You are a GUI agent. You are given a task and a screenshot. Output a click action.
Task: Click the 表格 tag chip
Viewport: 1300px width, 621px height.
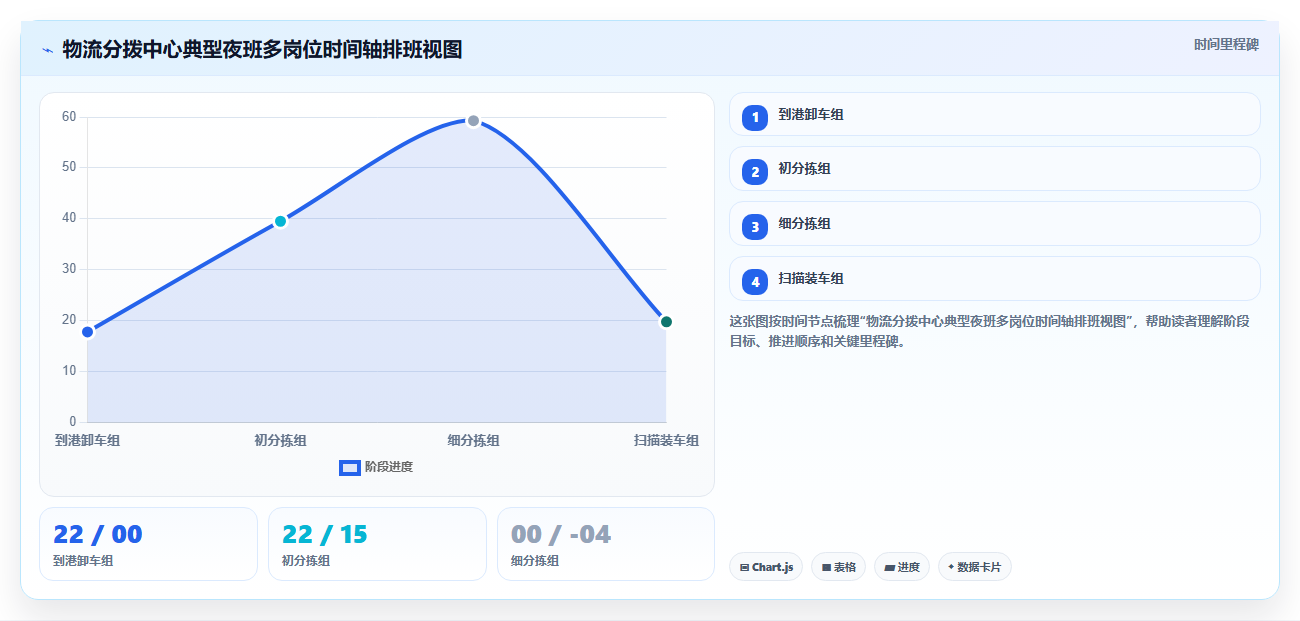click(x=838, y=567)
